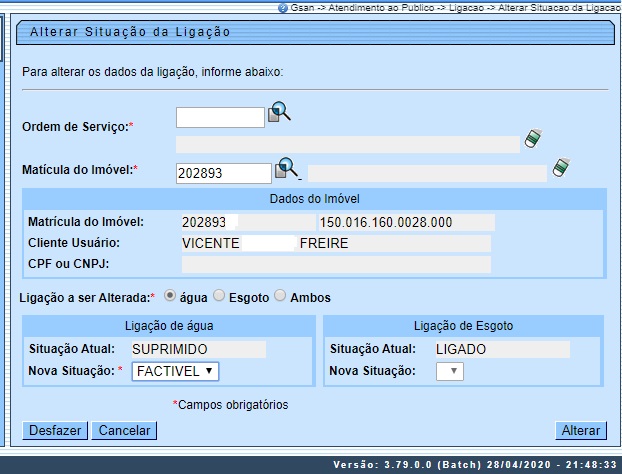
Task: Expand Ligação de Esgoto Nova Situação dropdown
Action: point(450,371)
